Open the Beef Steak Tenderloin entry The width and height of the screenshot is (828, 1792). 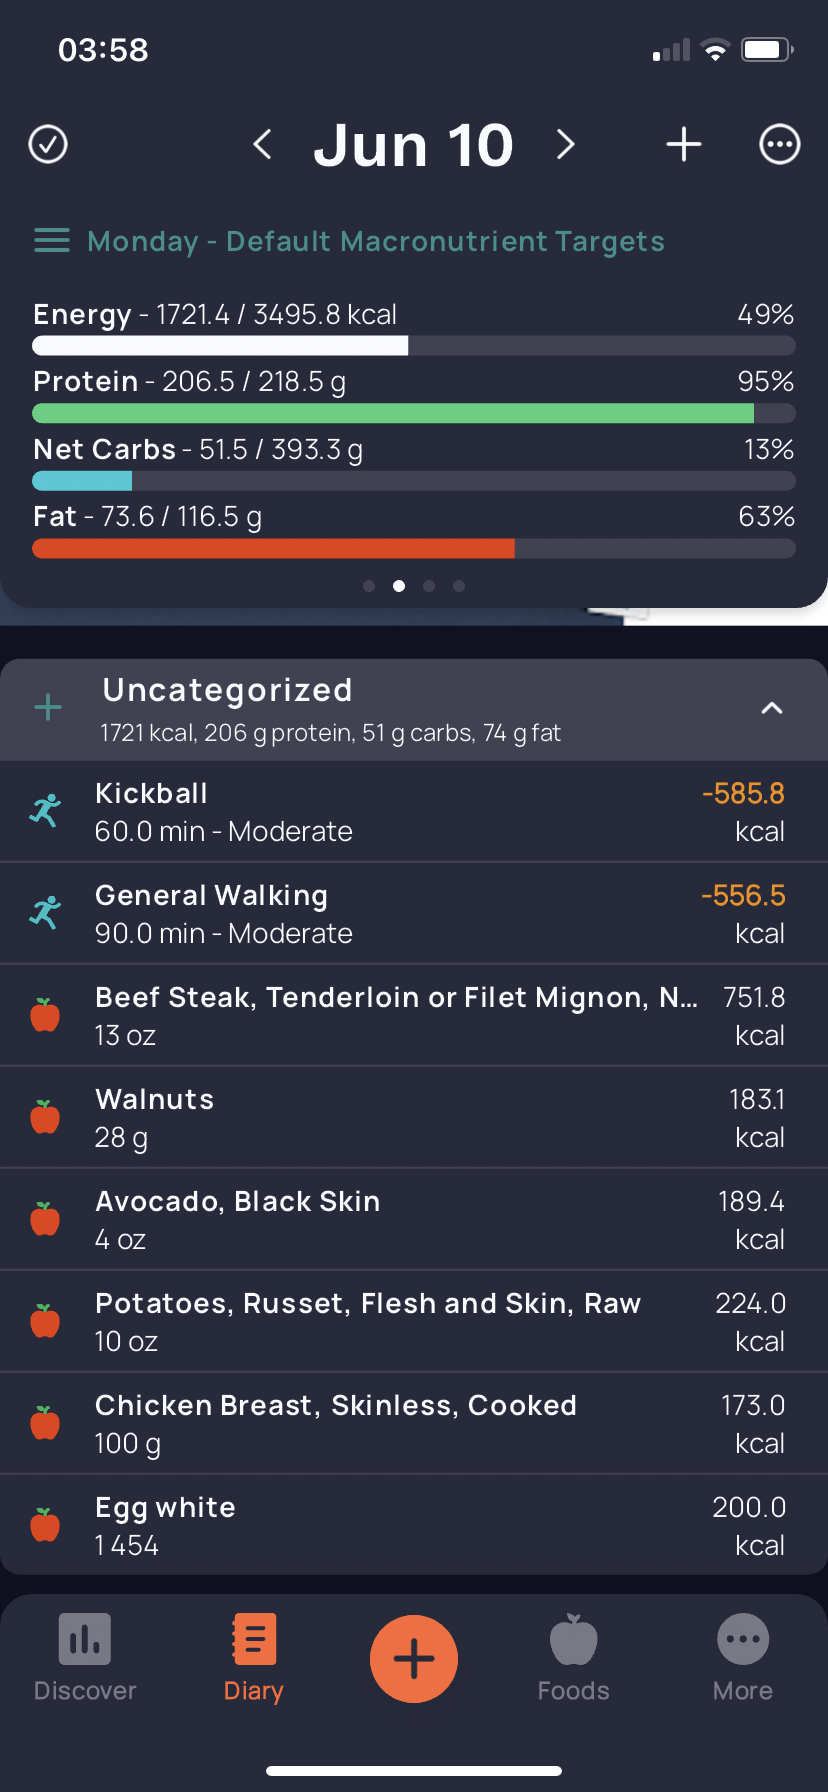[414, 1016]
